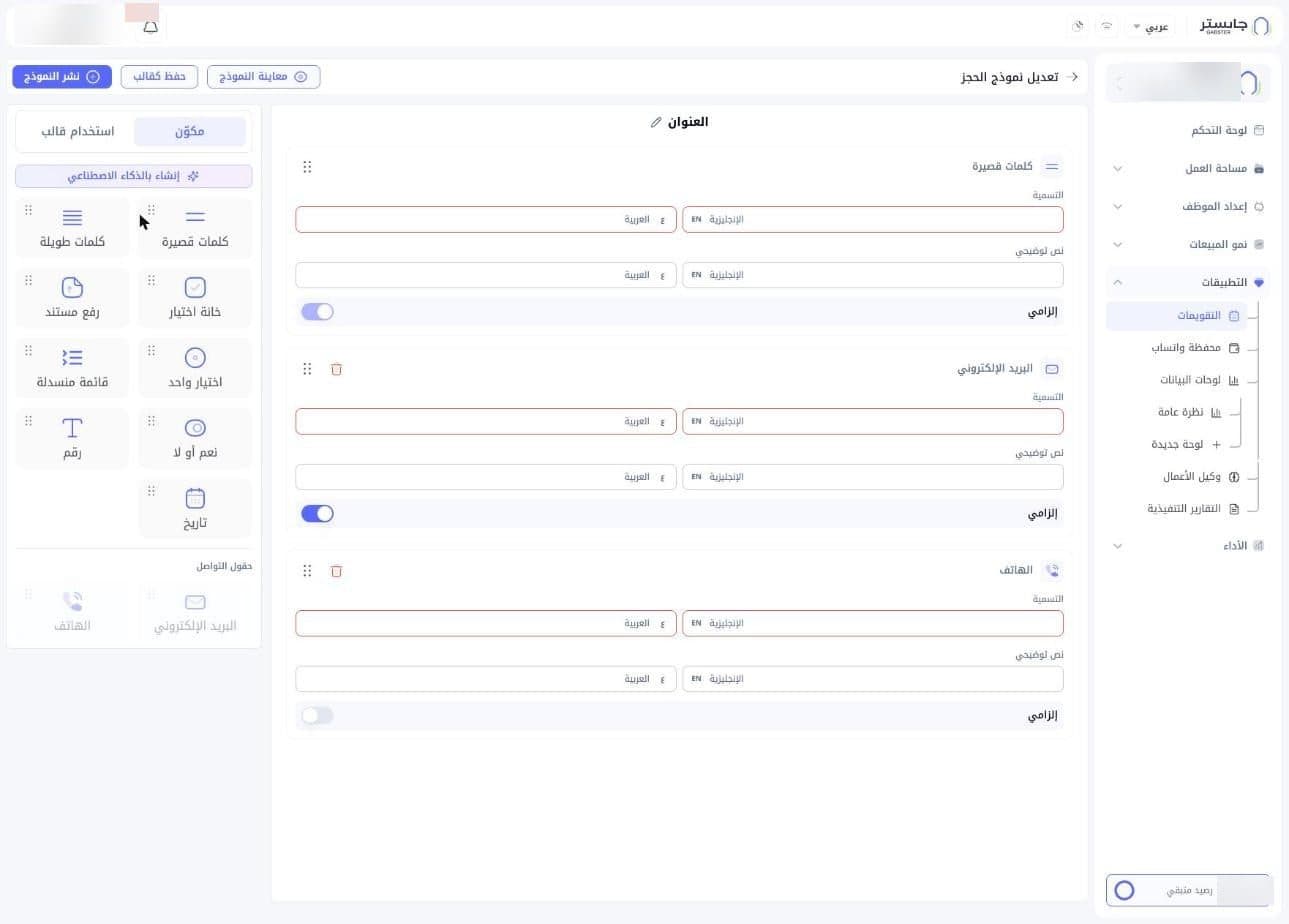Click the حفظ كقالب button

tap(159, 77)
